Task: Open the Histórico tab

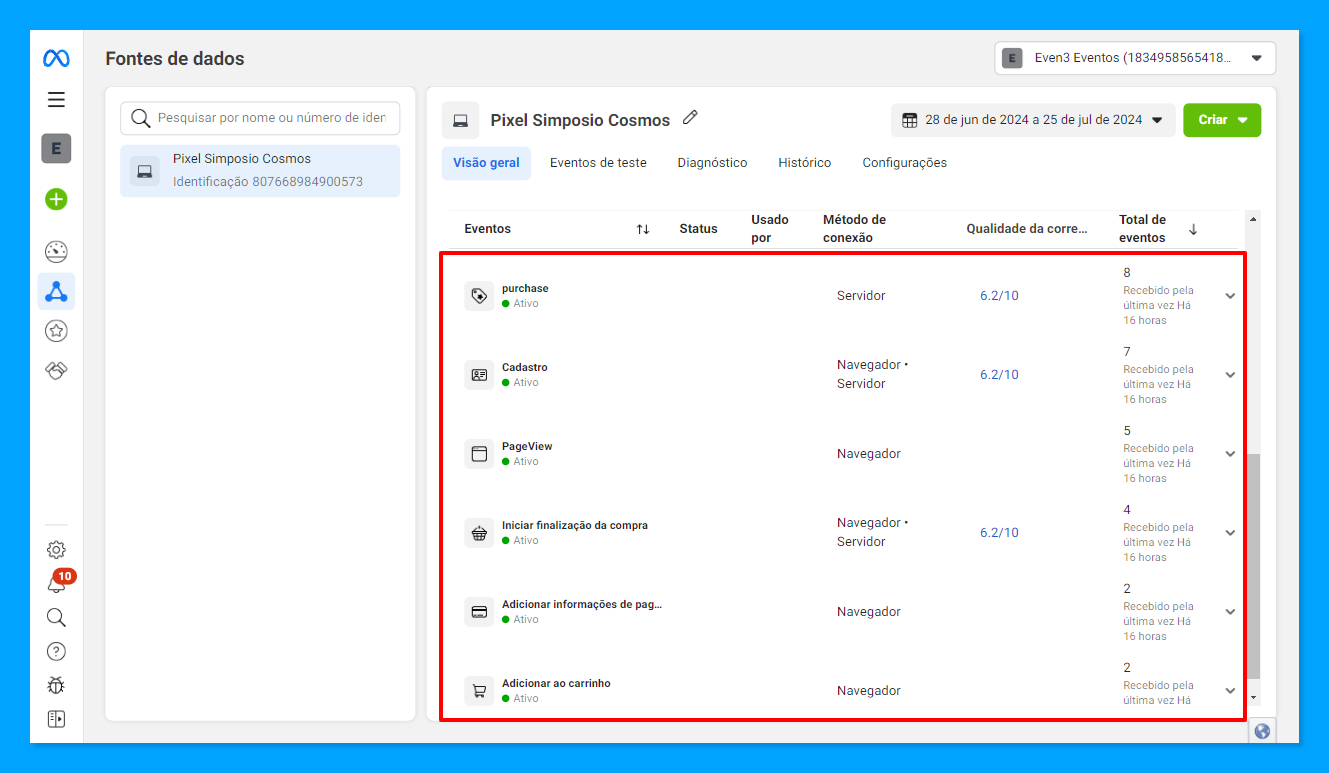Action: click(805, 163)
